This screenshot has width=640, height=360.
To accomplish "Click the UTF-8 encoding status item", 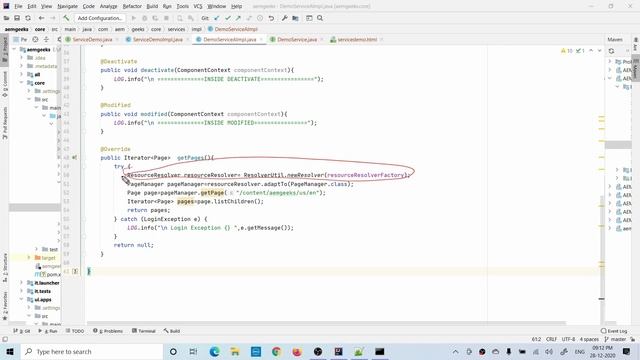I will 568,339.
